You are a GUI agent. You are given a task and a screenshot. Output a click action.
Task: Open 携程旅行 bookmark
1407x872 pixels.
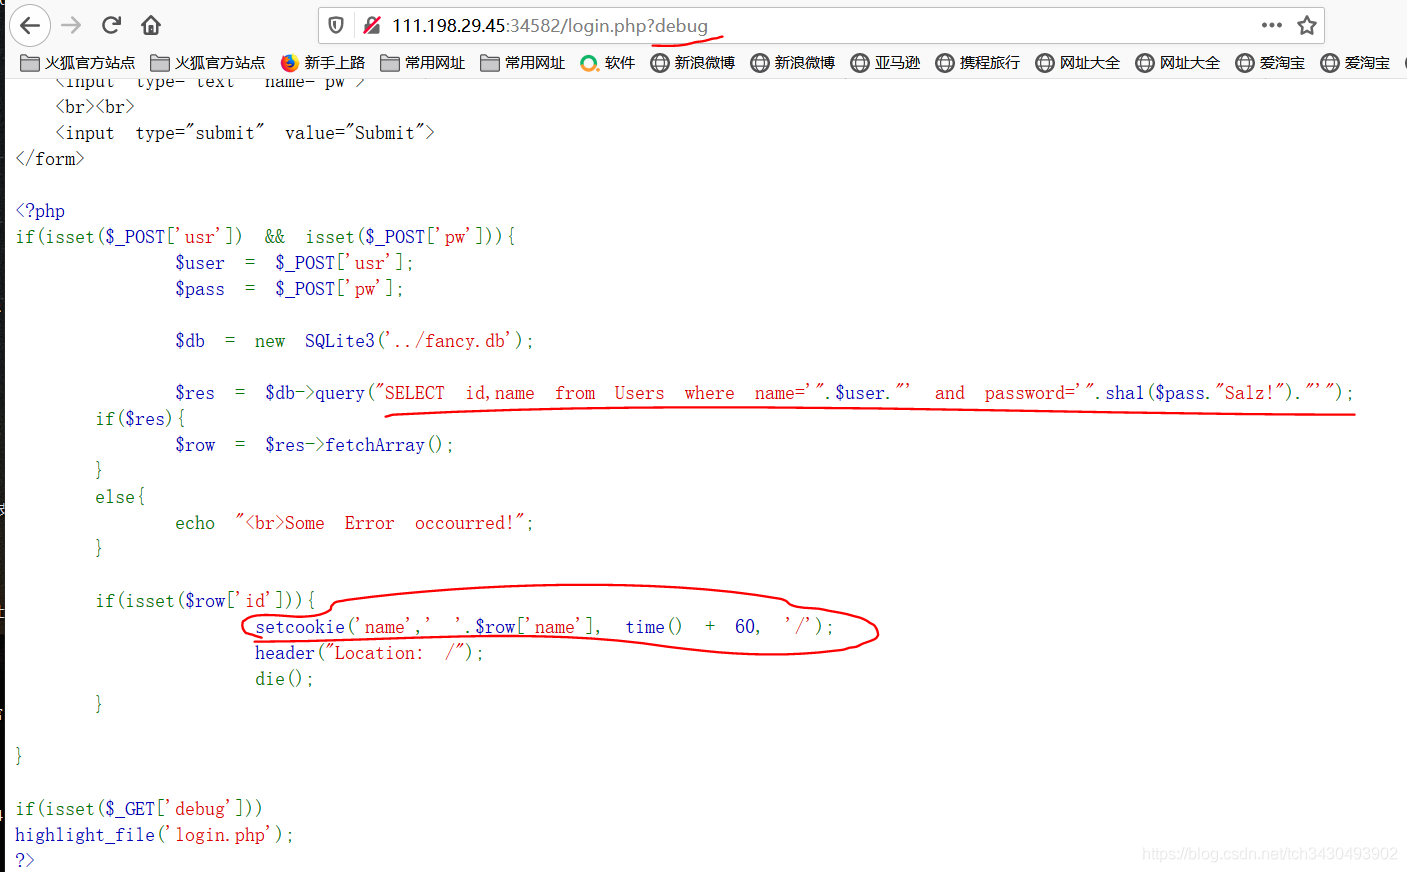pos(978,63)
